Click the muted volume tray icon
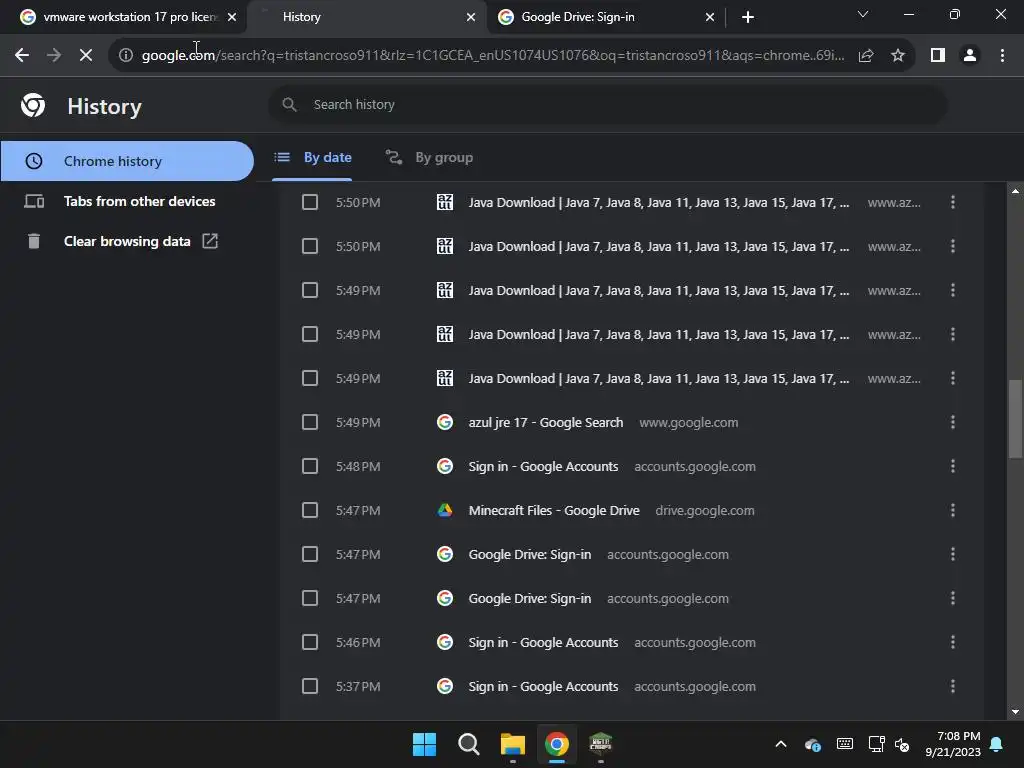 (x=902, y=744)
